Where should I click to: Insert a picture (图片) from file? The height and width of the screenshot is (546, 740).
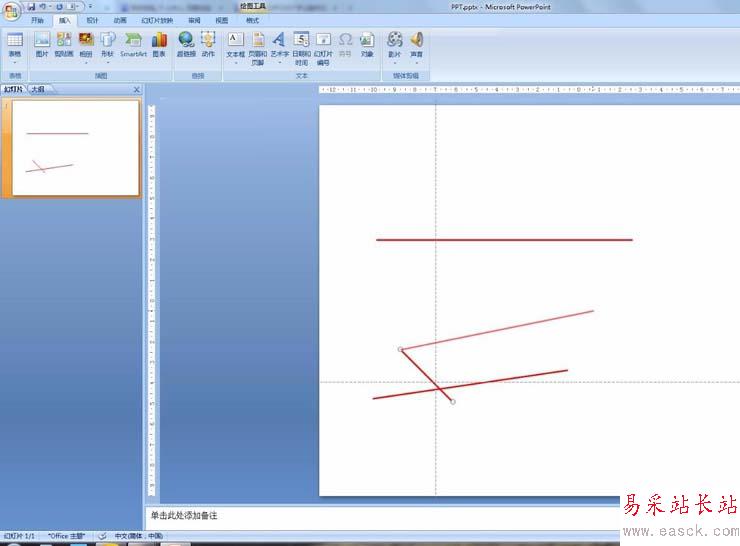coord(42,45)
